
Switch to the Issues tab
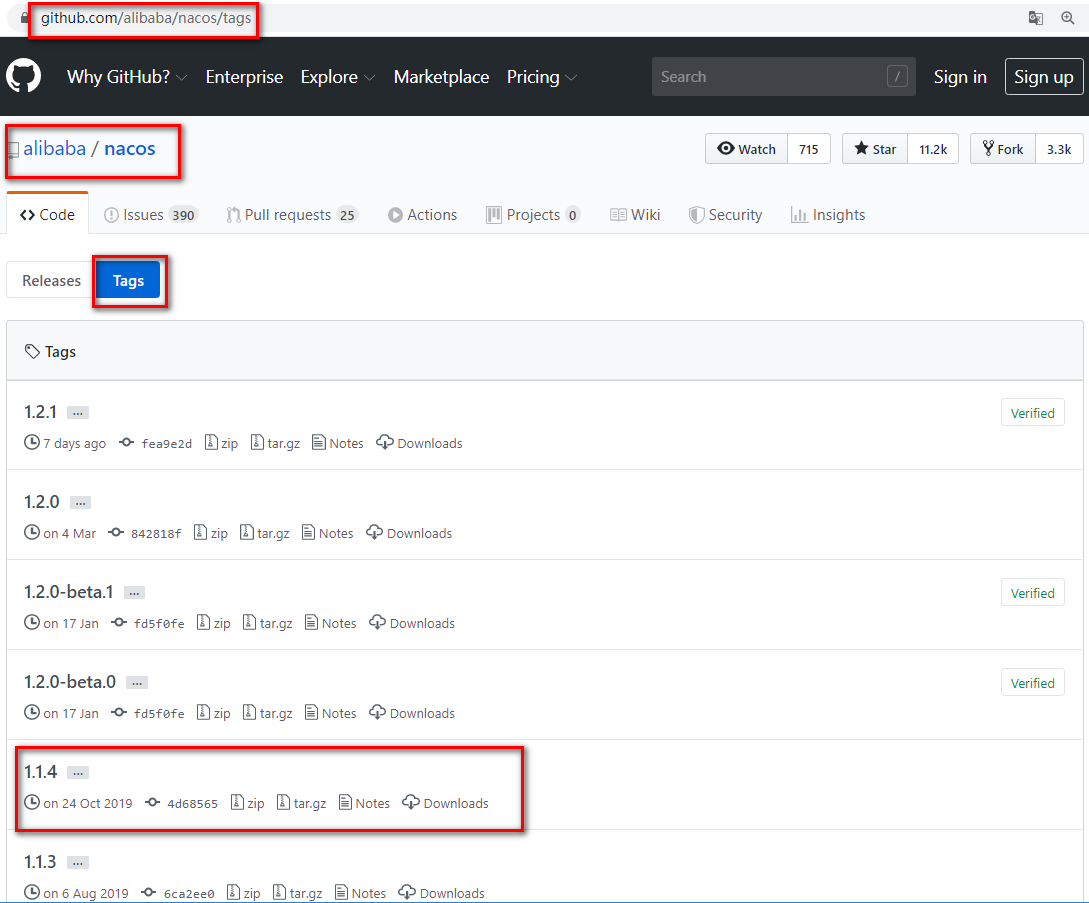click(151, 215)
